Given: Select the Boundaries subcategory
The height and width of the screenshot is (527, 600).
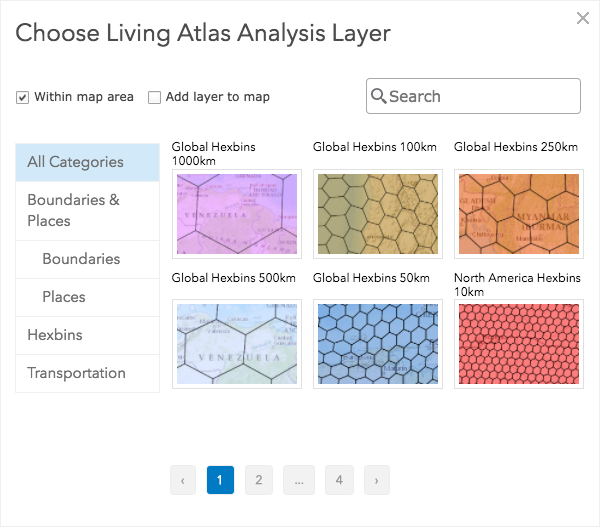Looking at the screenshot, I should (87, 259).
